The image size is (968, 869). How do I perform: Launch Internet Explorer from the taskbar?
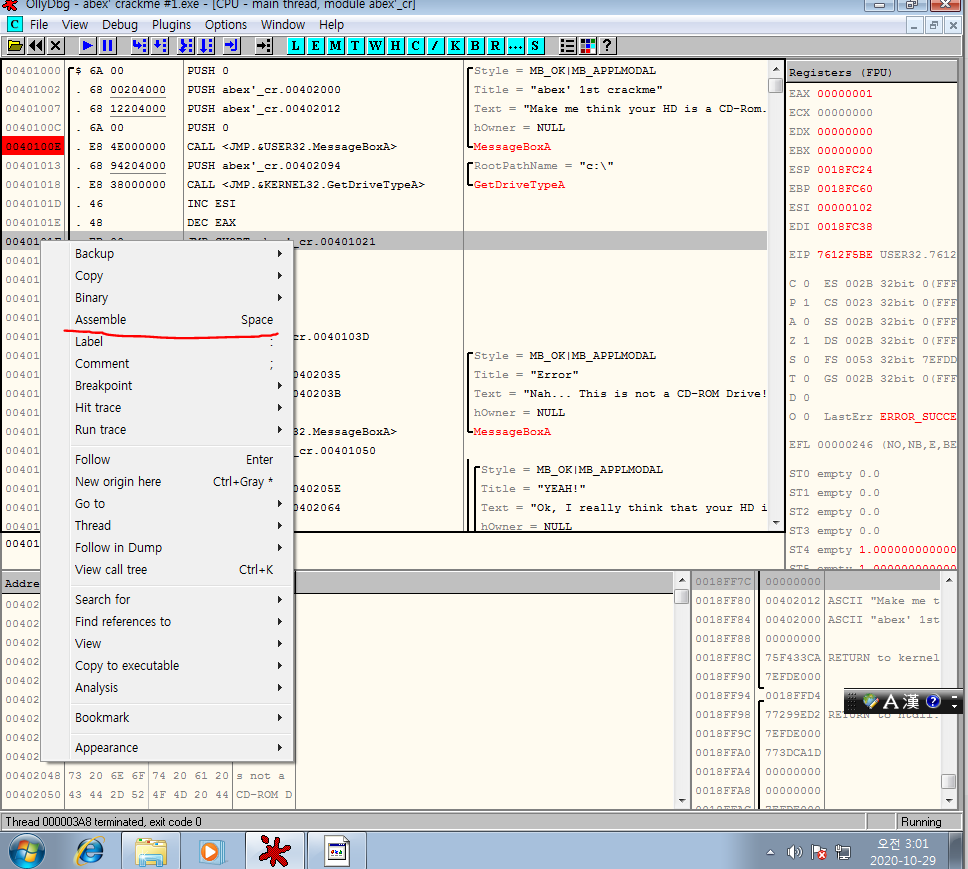coord(90,852)
